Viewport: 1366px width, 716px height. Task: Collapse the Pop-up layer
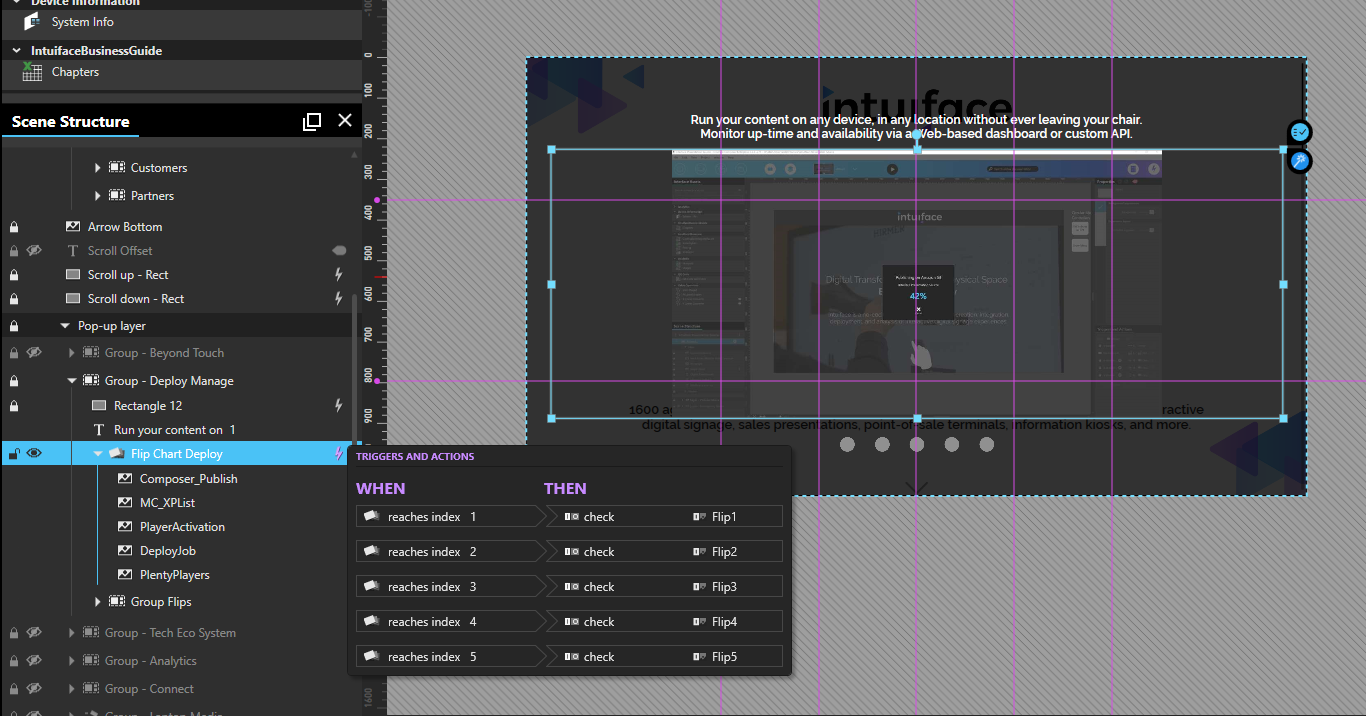[x=65, y=325]
